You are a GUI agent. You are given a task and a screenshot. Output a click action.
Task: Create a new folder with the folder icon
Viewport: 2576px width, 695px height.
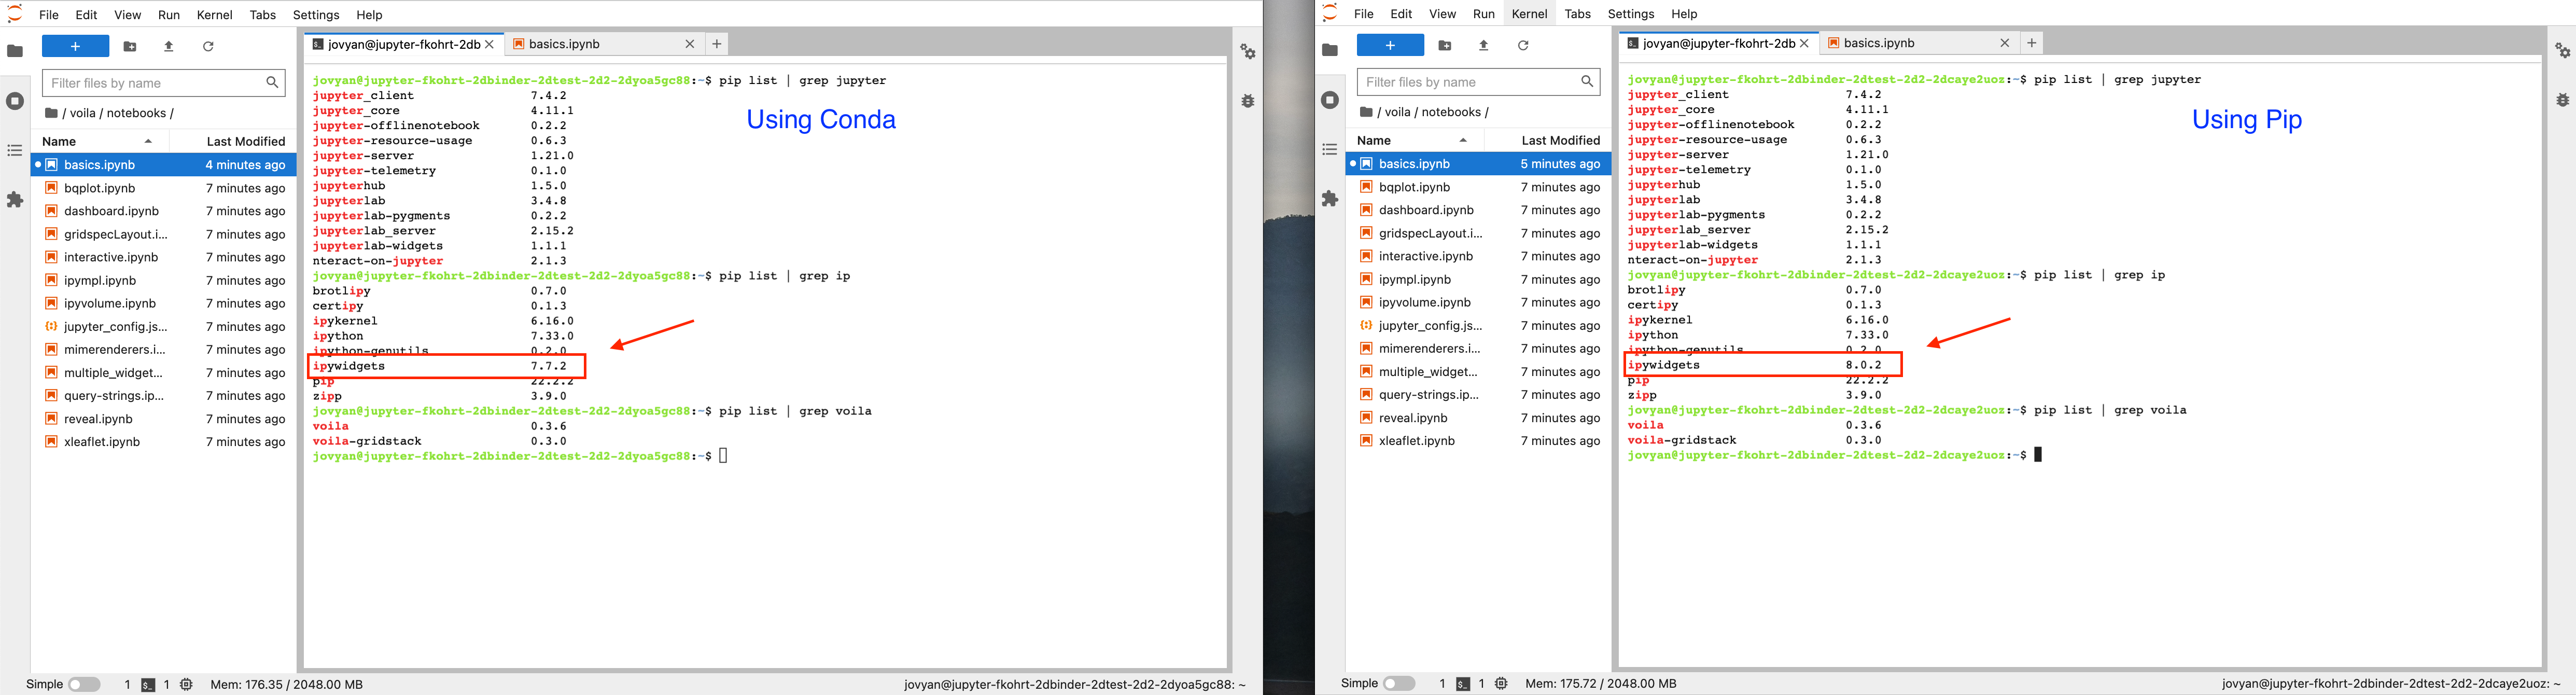(129, 46)
